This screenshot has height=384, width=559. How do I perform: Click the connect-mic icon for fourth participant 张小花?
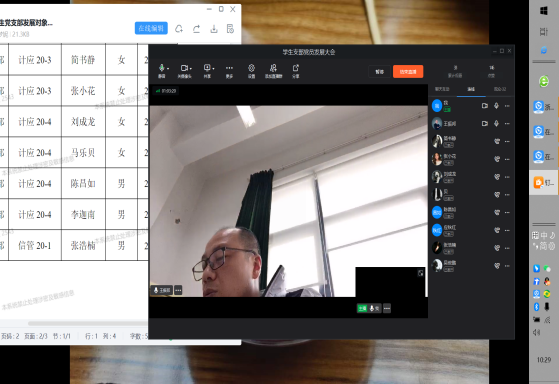[497, 159]
